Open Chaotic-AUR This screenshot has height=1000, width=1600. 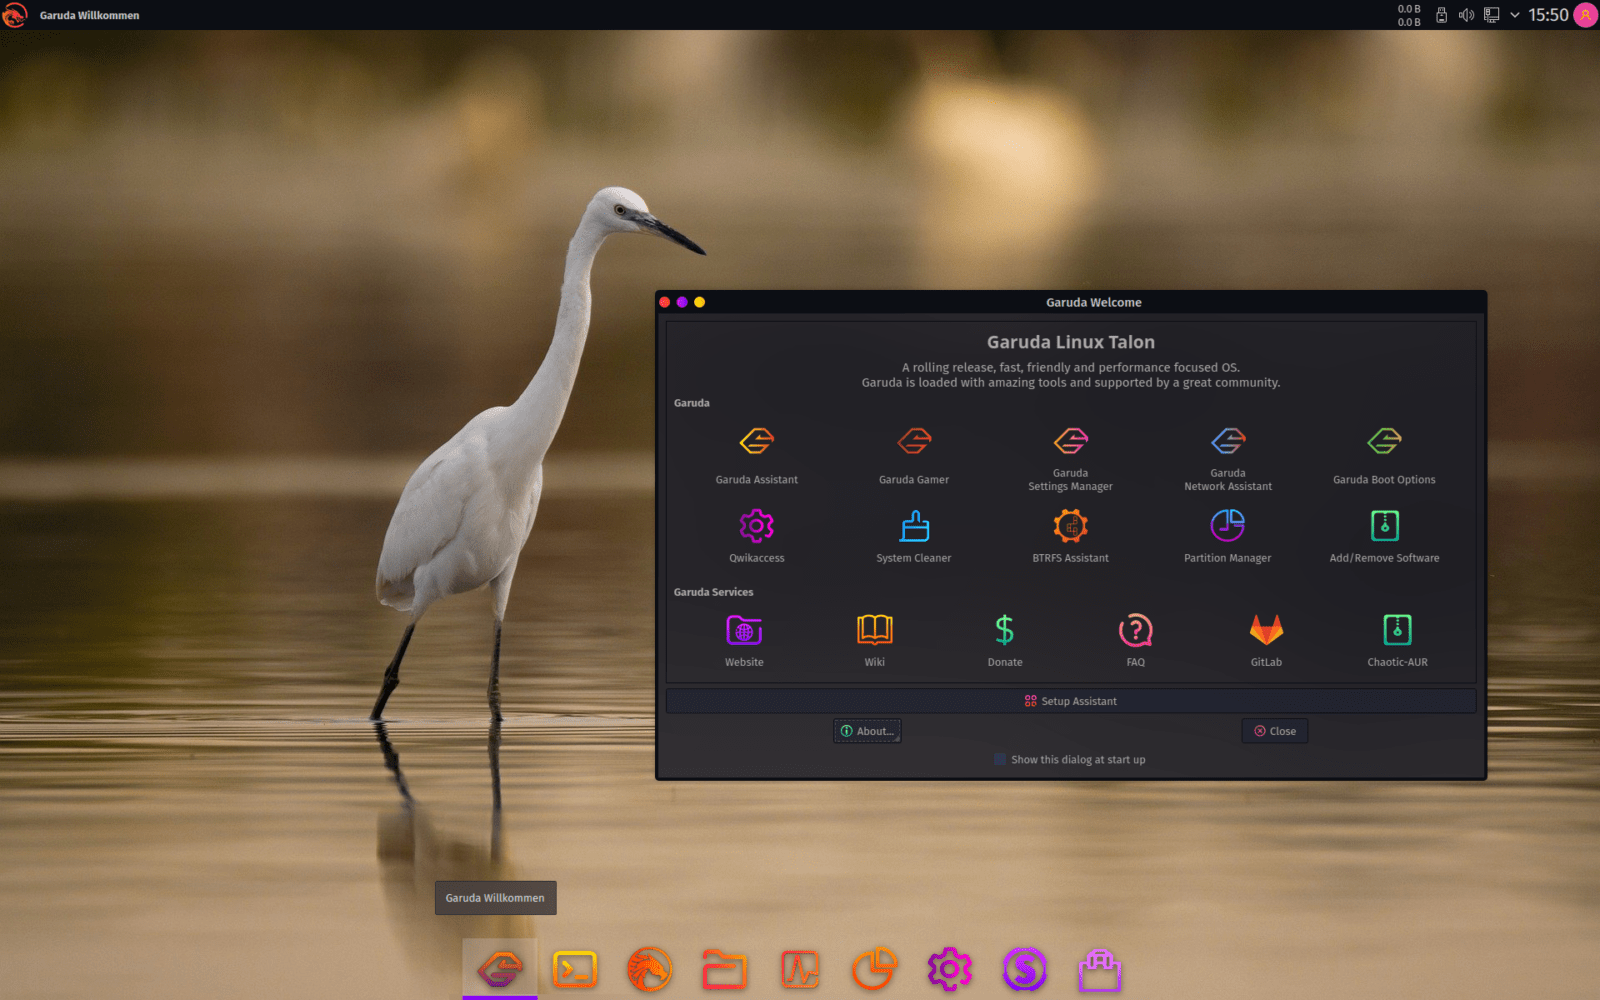coord(1397,640)
